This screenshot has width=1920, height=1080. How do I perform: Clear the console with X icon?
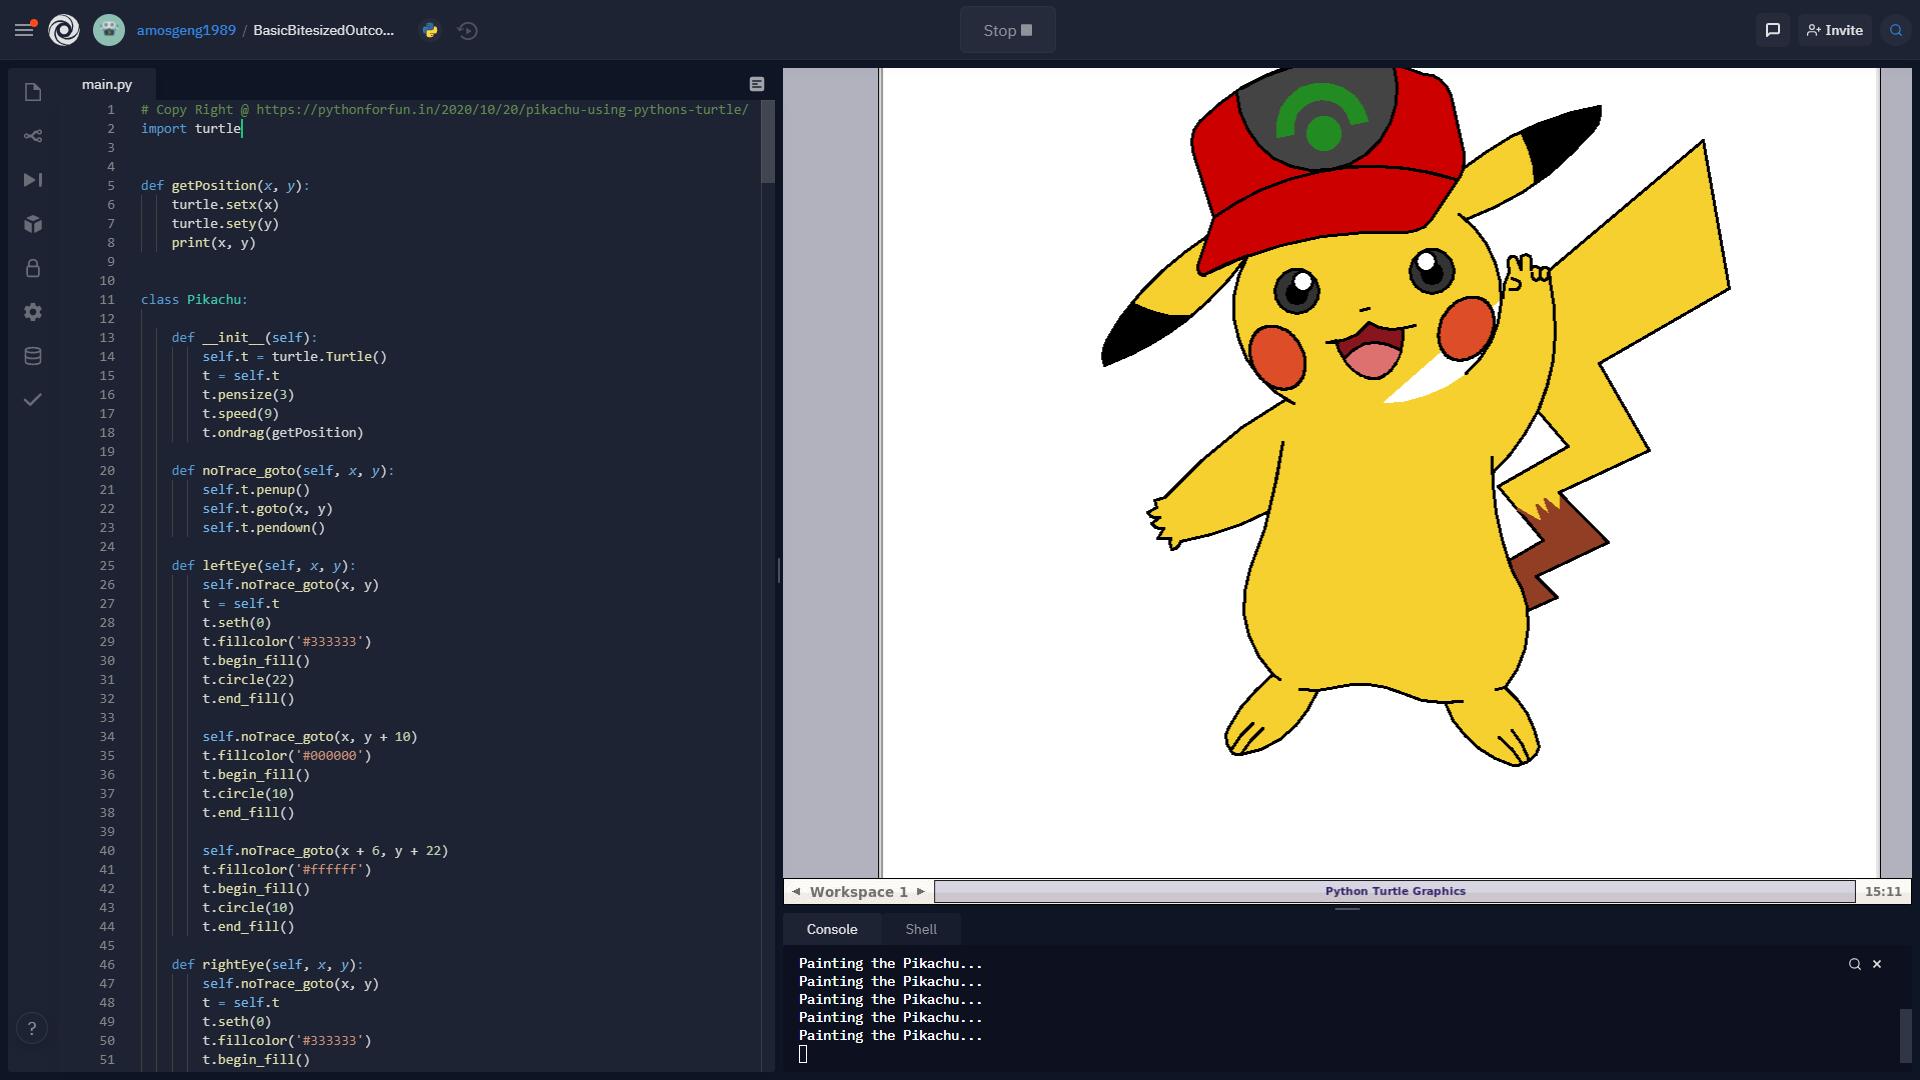pyautogui.click(x=1877, y=964)
